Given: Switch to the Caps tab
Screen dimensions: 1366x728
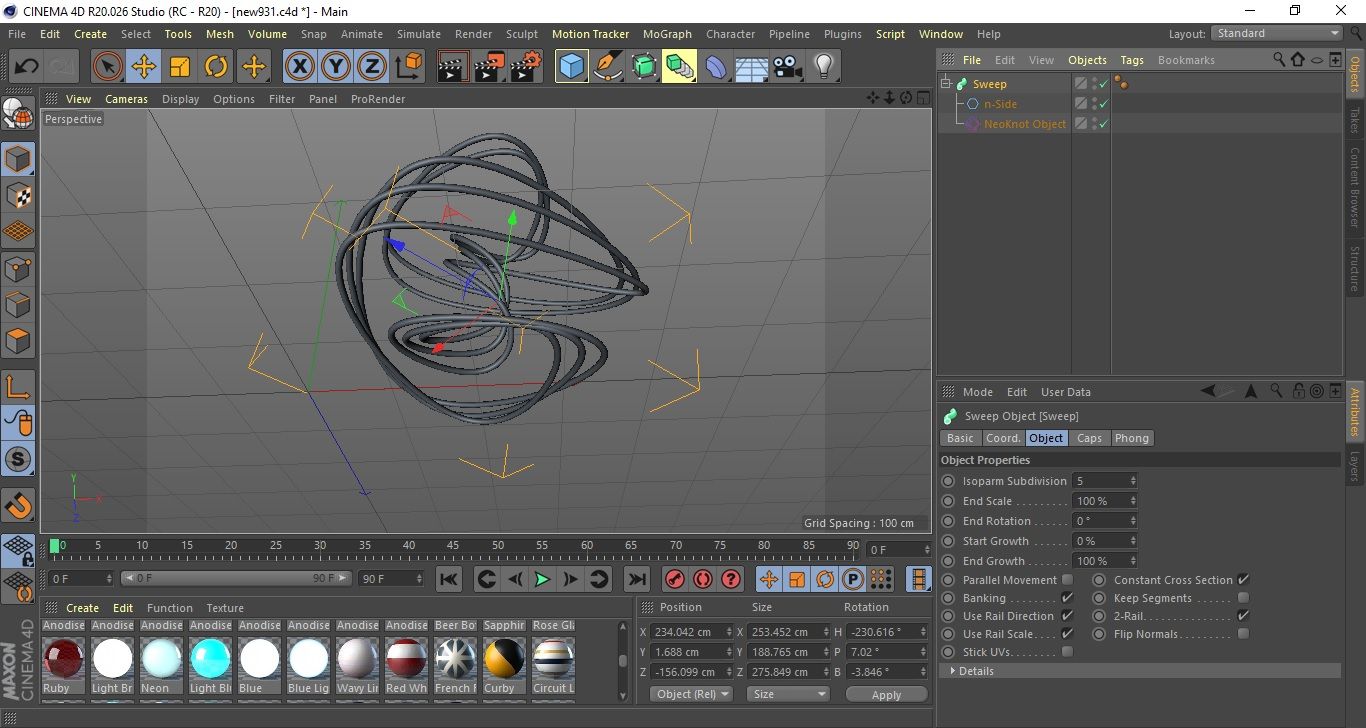Looking at the screenshot, I should pyautogui.click(x=1089, y=438).
